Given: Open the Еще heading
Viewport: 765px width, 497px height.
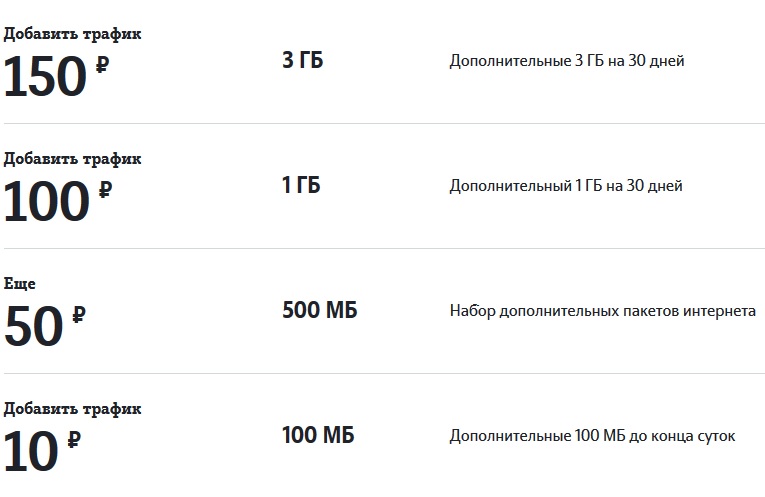Looking at the screenshot, I should [20, 283].
